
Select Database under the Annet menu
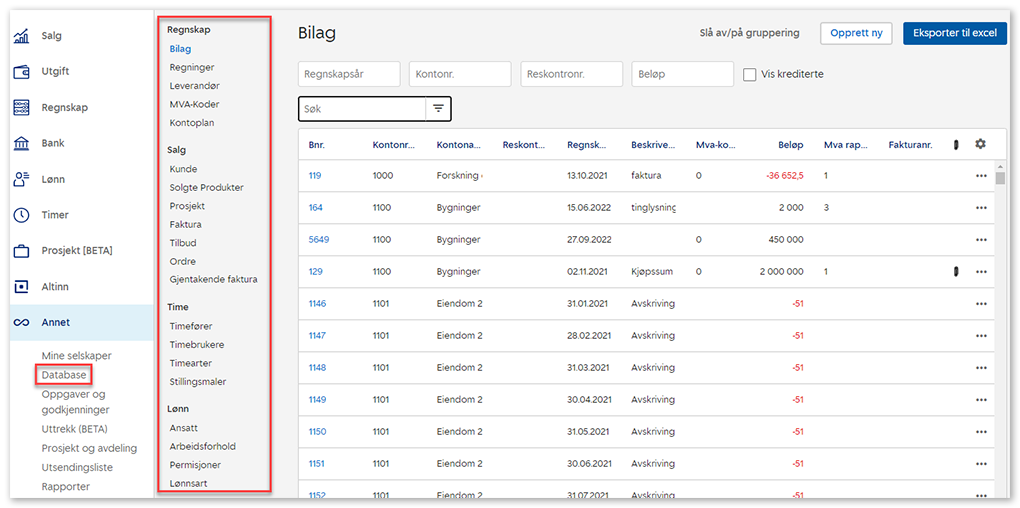click(x=64, y=375)
